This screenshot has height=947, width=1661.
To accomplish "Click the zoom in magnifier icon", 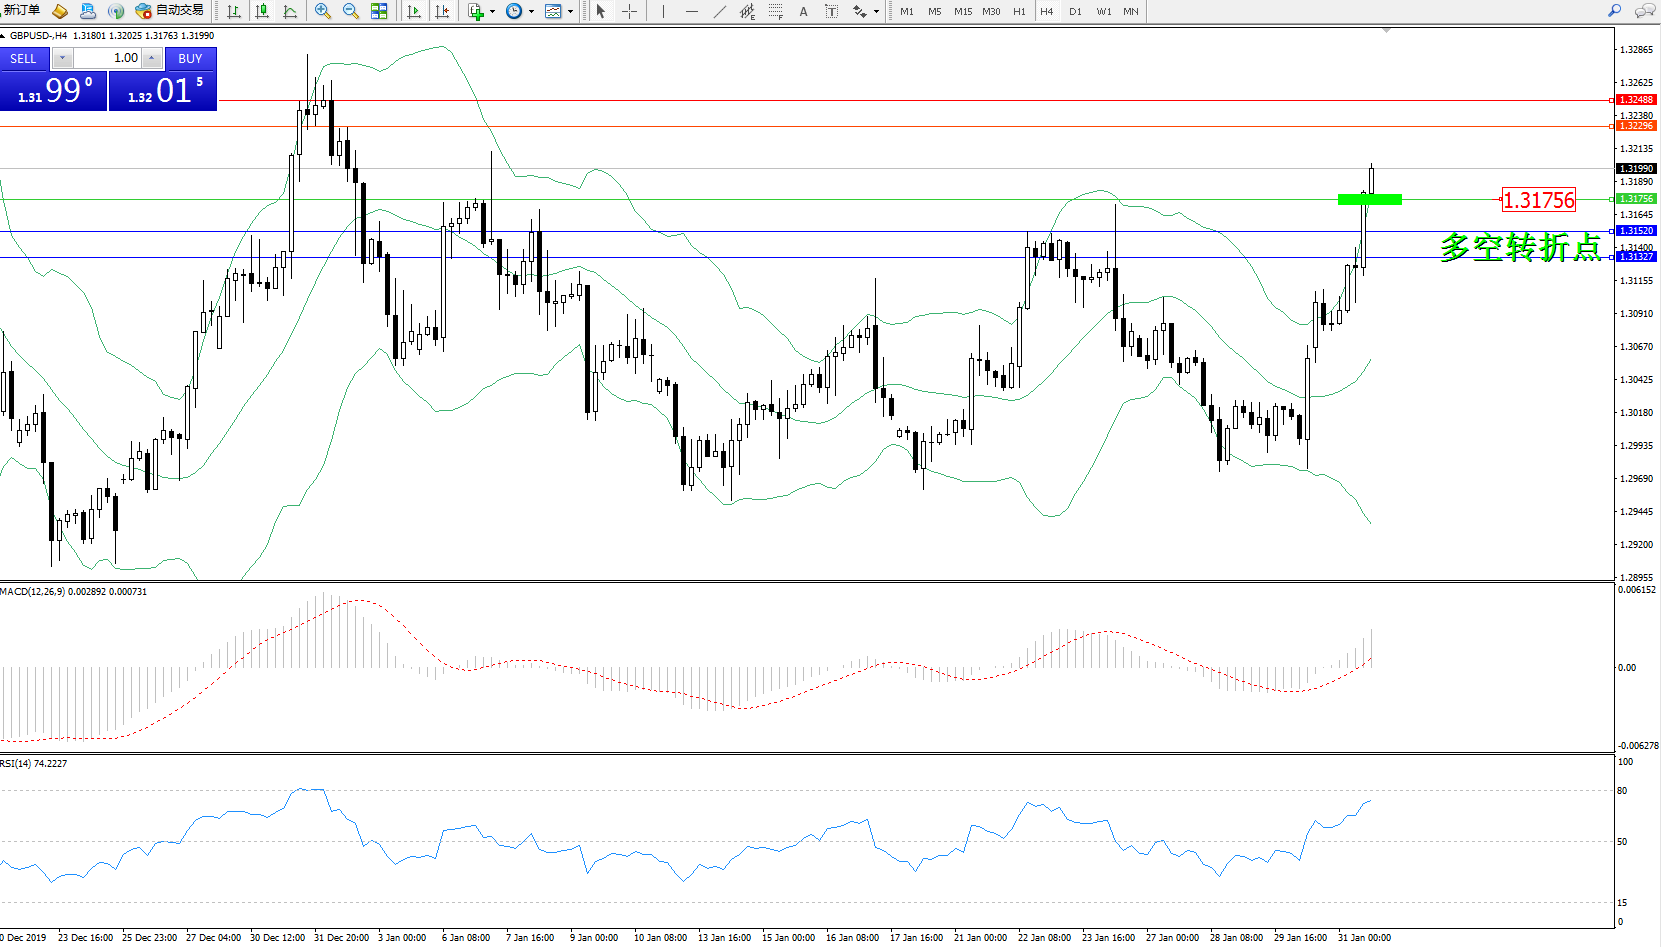I will point(323,11).
